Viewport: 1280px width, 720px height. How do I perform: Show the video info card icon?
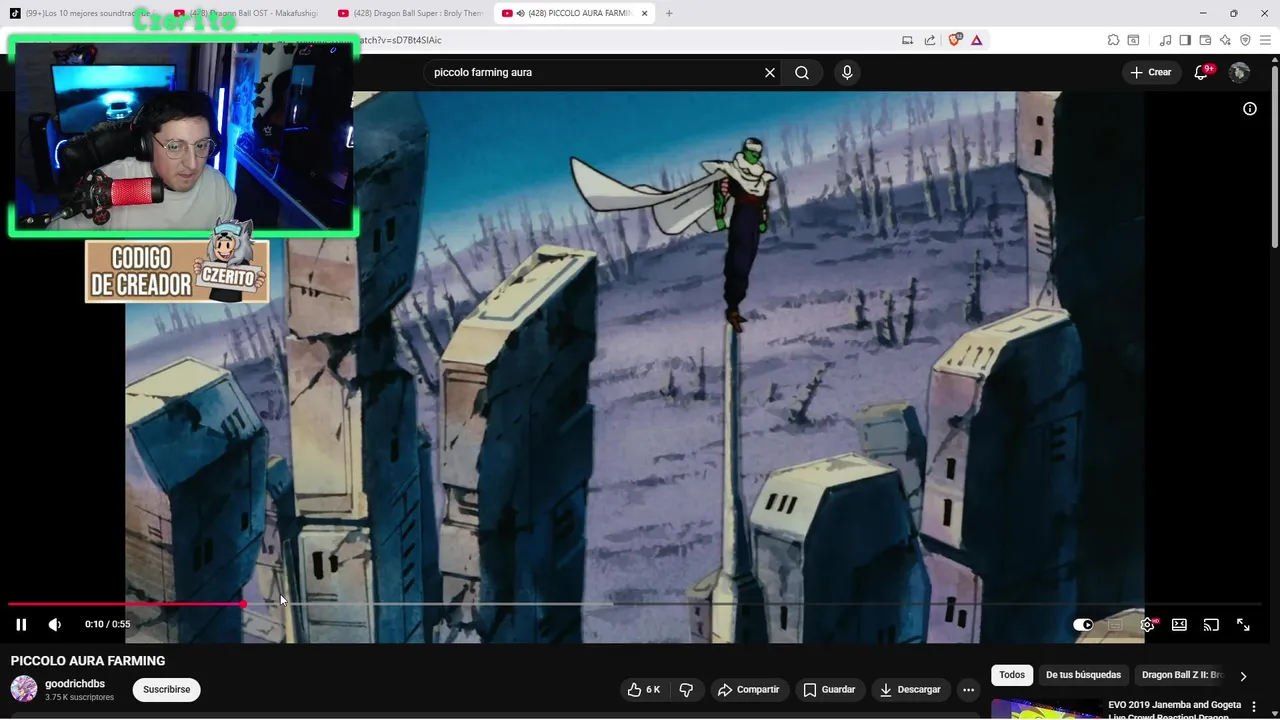point(1249,109)
